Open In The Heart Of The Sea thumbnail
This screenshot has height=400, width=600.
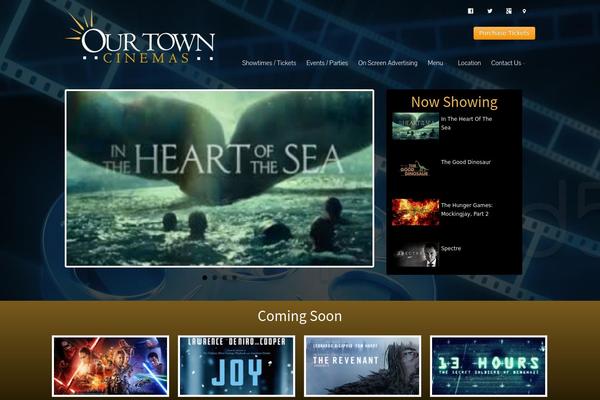coord(415,126)
